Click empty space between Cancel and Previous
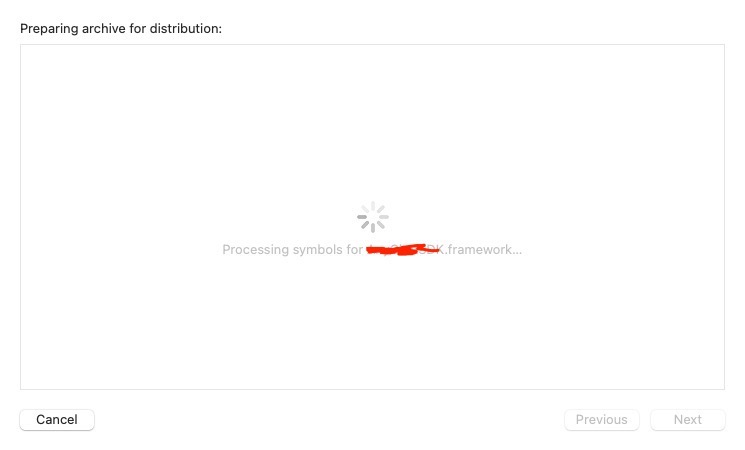745x450 pixels. (328, 420)
